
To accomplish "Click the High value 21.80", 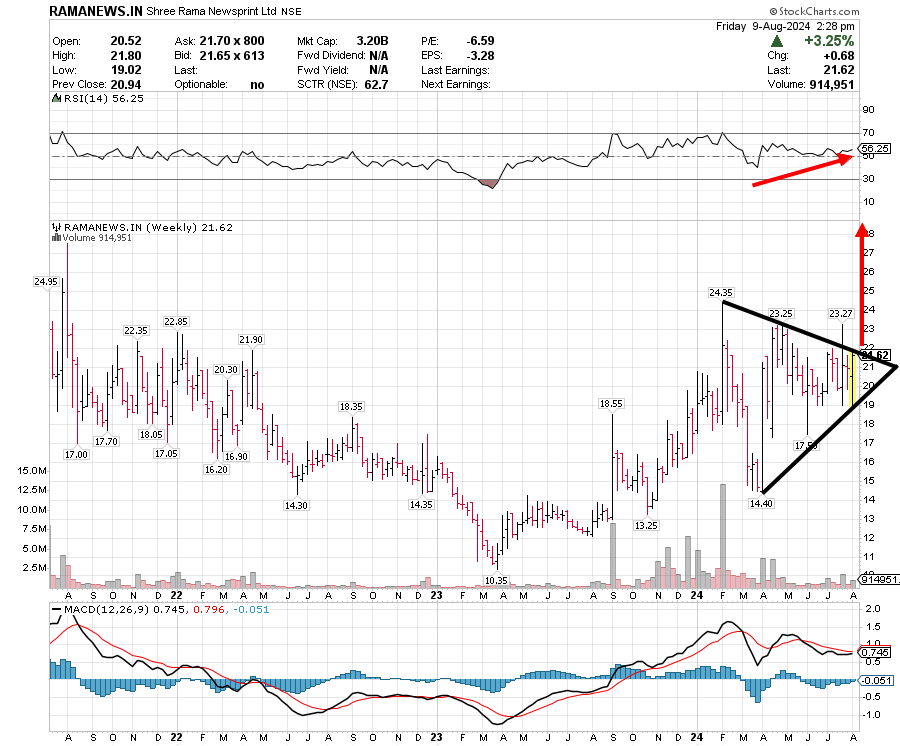I will point(126,56).
